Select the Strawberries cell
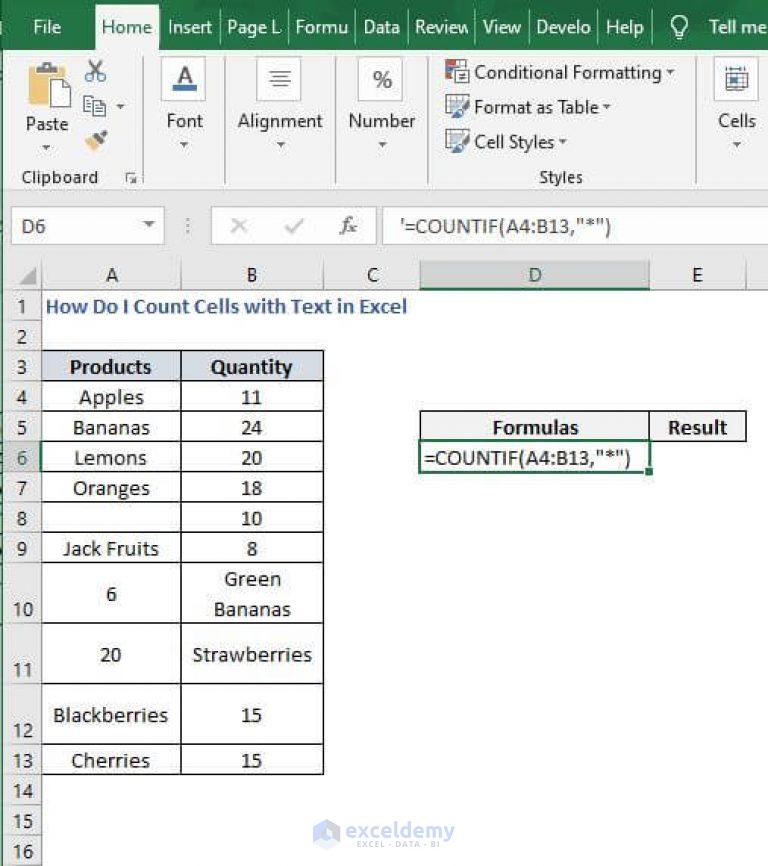Viewport: 768px width, 866px height. (x=252, y=654)
